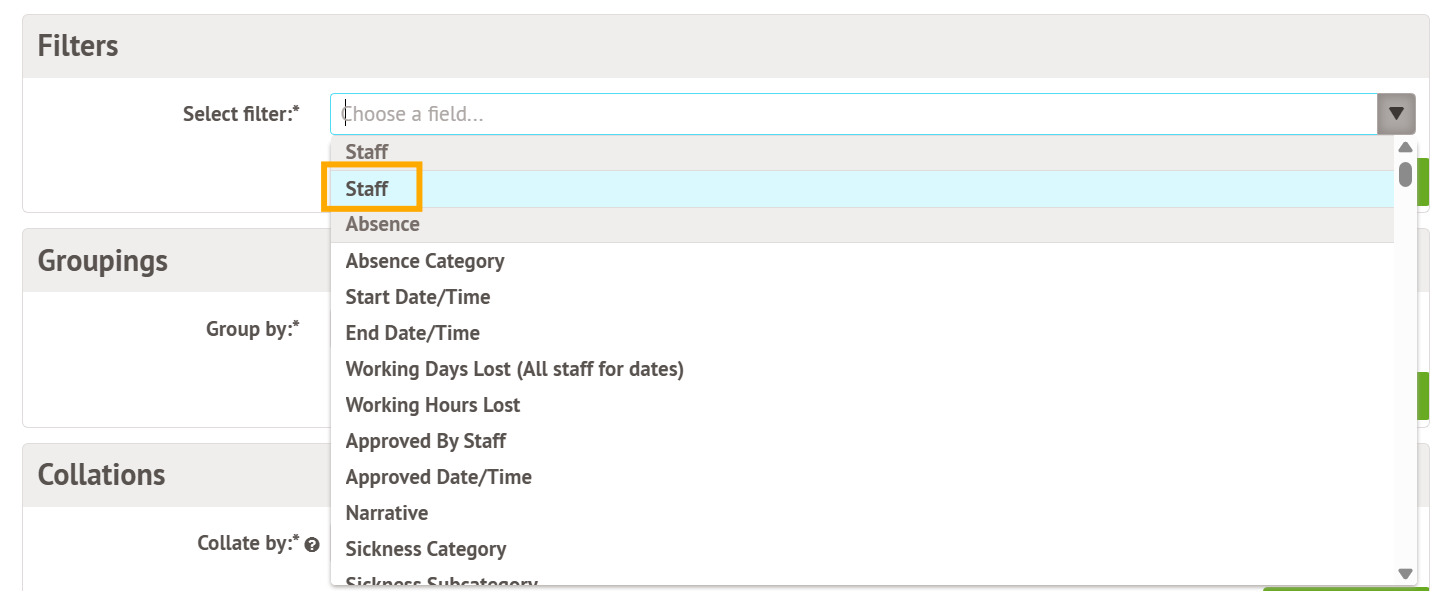Select Working Days Lost (All staff for dates)
Viewport: 1444px width, 591px height.
[514, 369]
